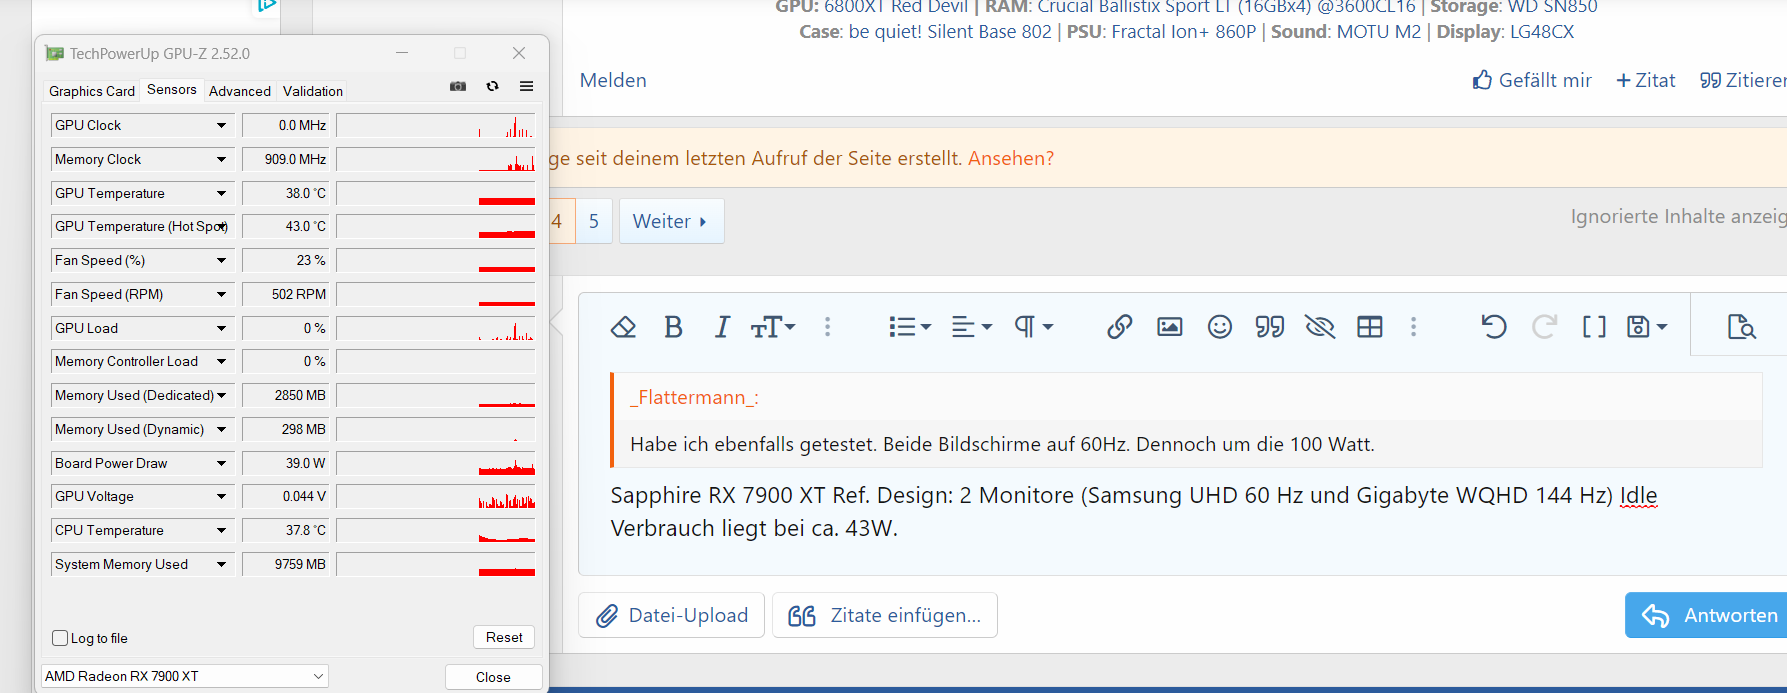This screenshot has width=1787, height=693.
Task: Undo the last editor change
Action: pyautogui.click(x=1494, y=327)
